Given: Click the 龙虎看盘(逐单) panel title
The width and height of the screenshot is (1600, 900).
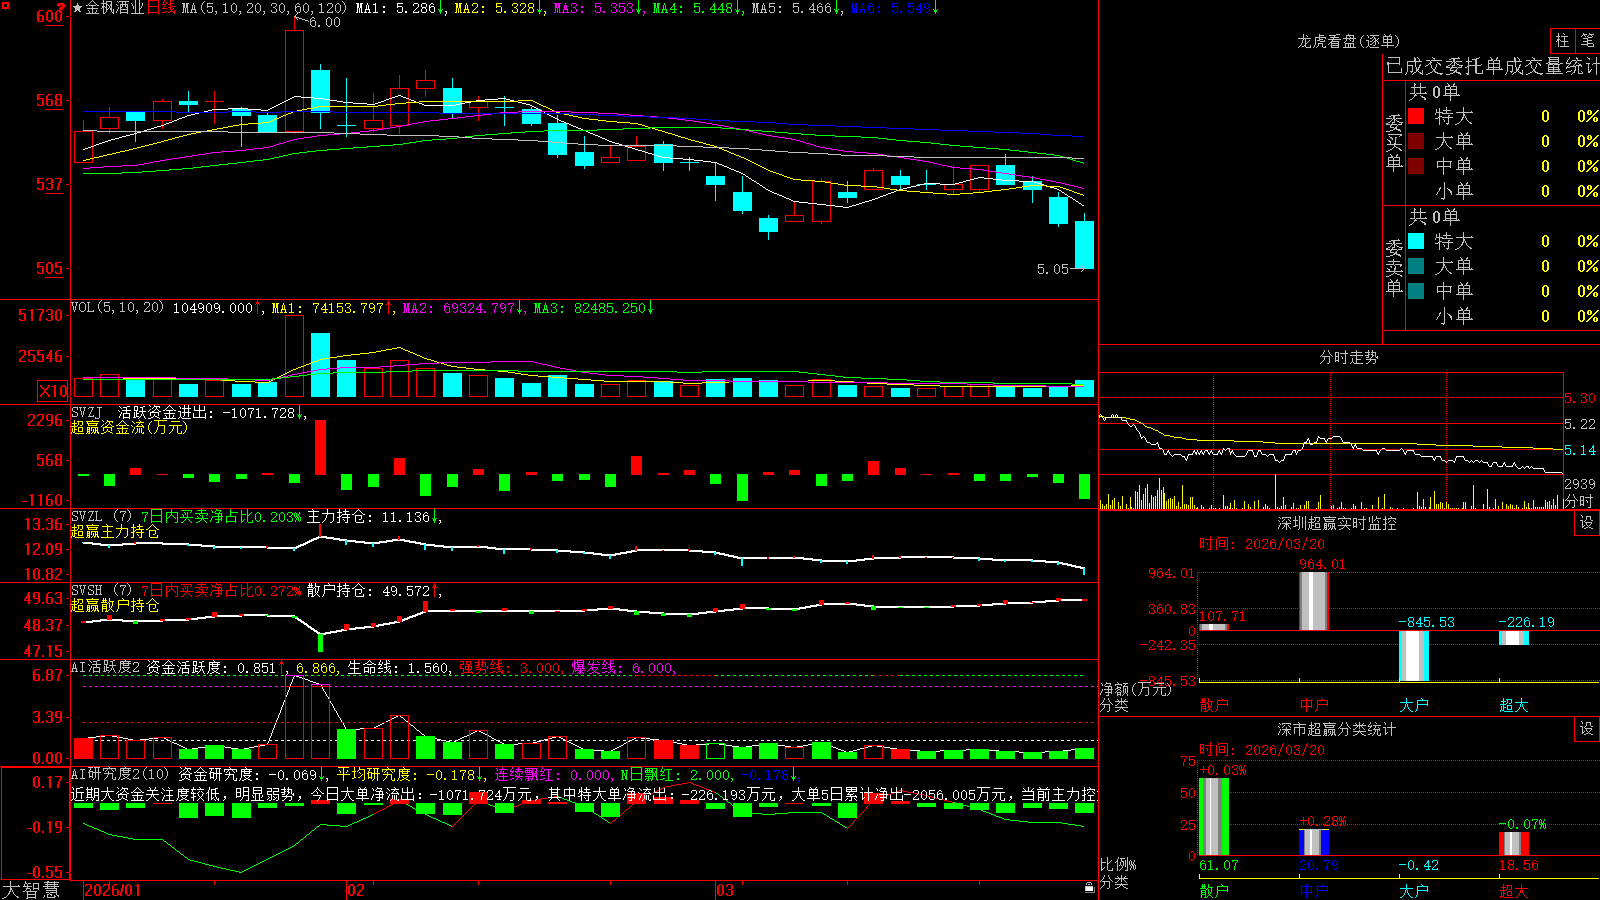Looking at the screenshot, I should (x=1348, y=41).
